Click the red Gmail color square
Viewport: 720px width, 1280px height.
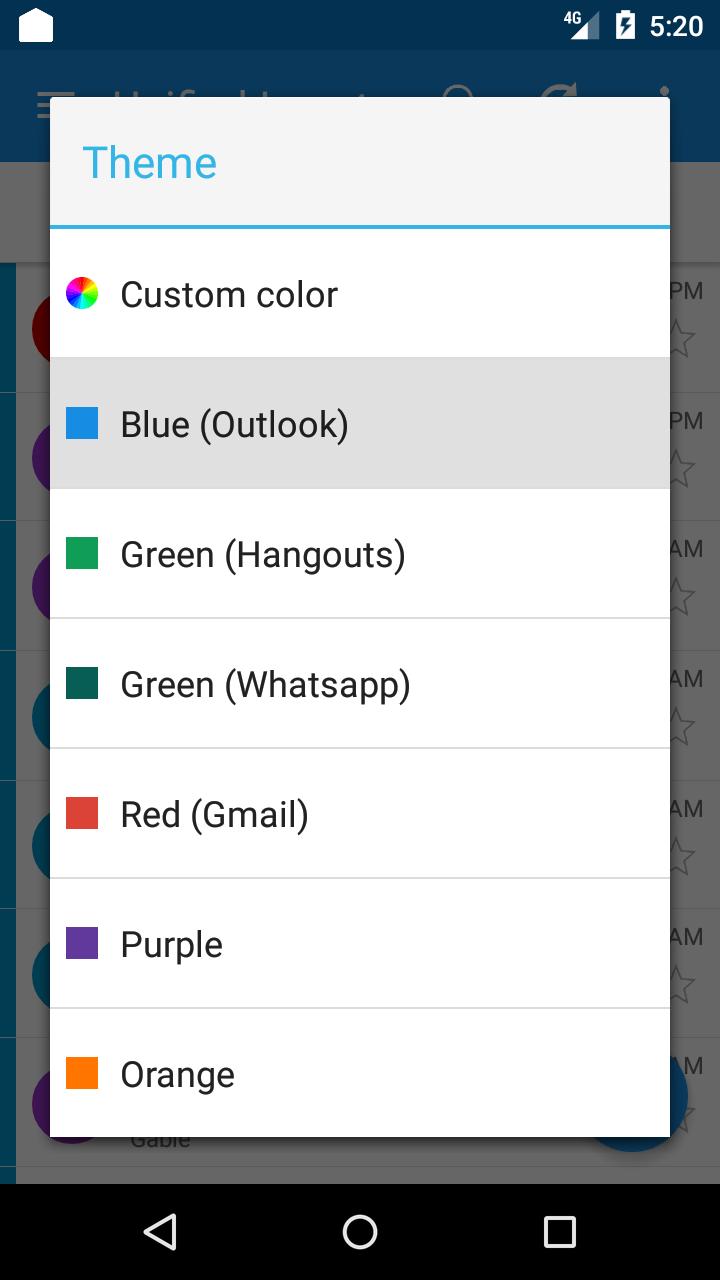point(82,813)
